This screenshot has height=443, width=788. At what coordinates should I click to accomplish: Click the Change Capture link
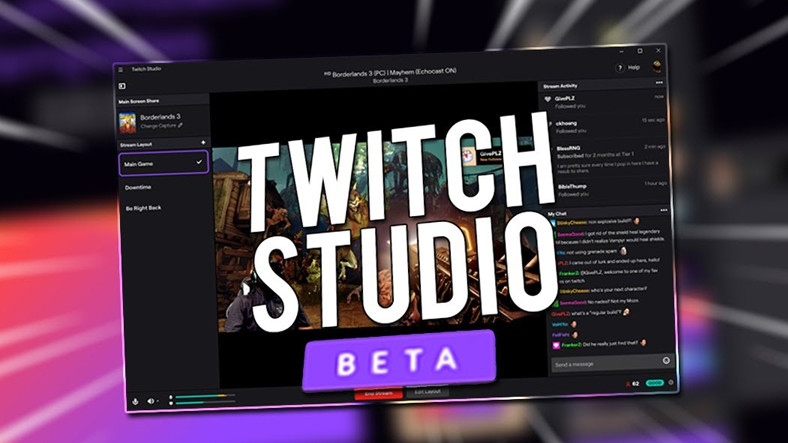coord(158,126)
